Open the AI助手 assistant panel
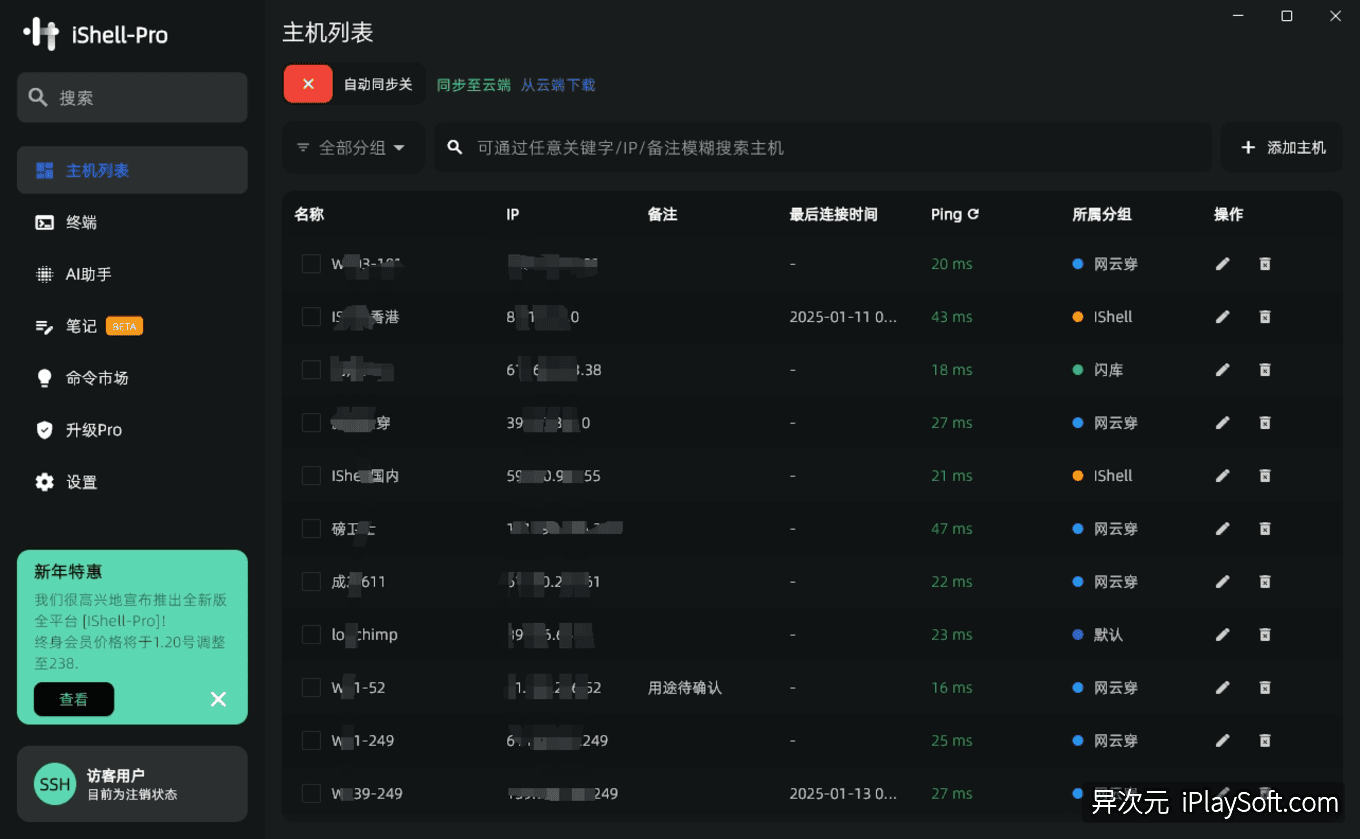1360x839 pixels. 87,274
